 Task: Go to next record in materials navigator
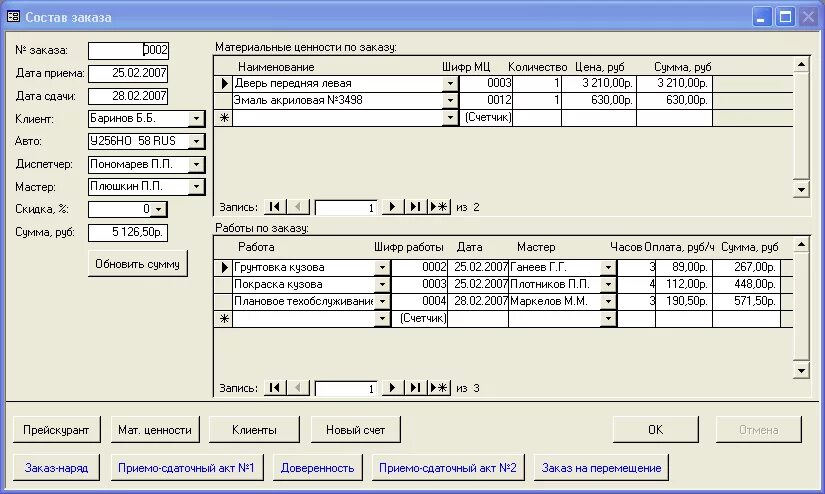(393, 207)
